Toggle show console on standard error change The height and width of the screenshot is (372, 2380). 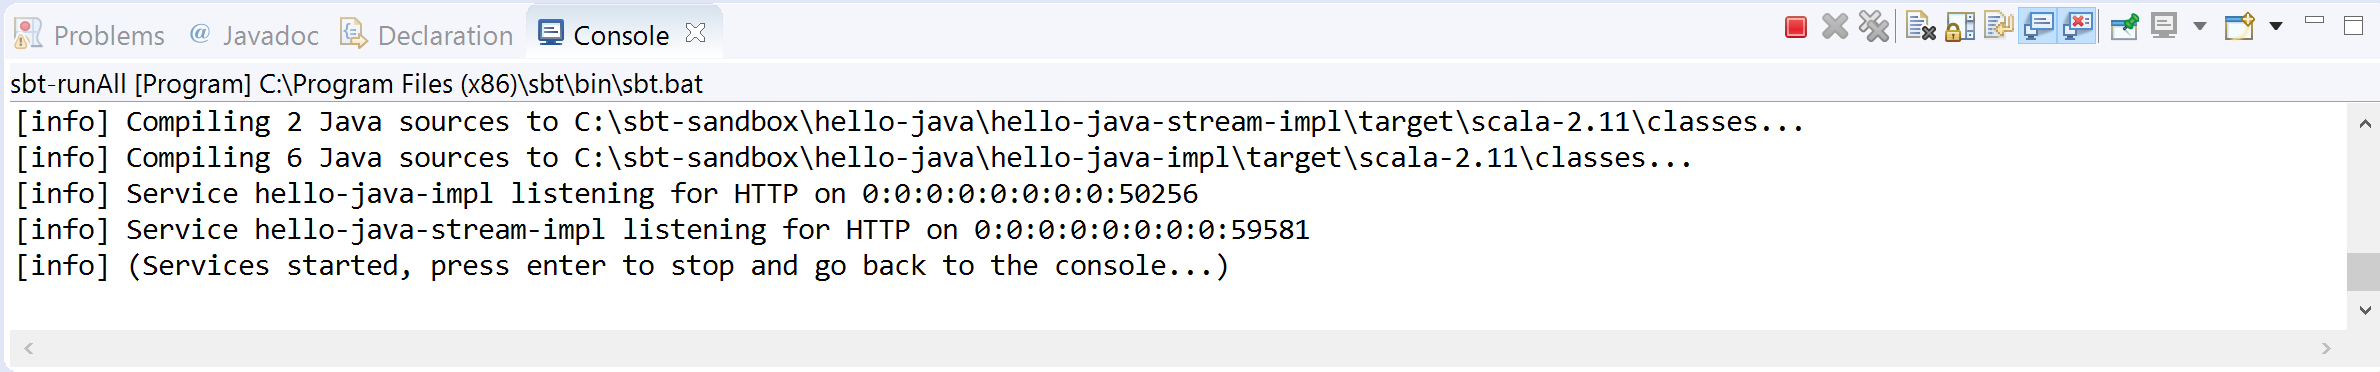click(2077, 27)
